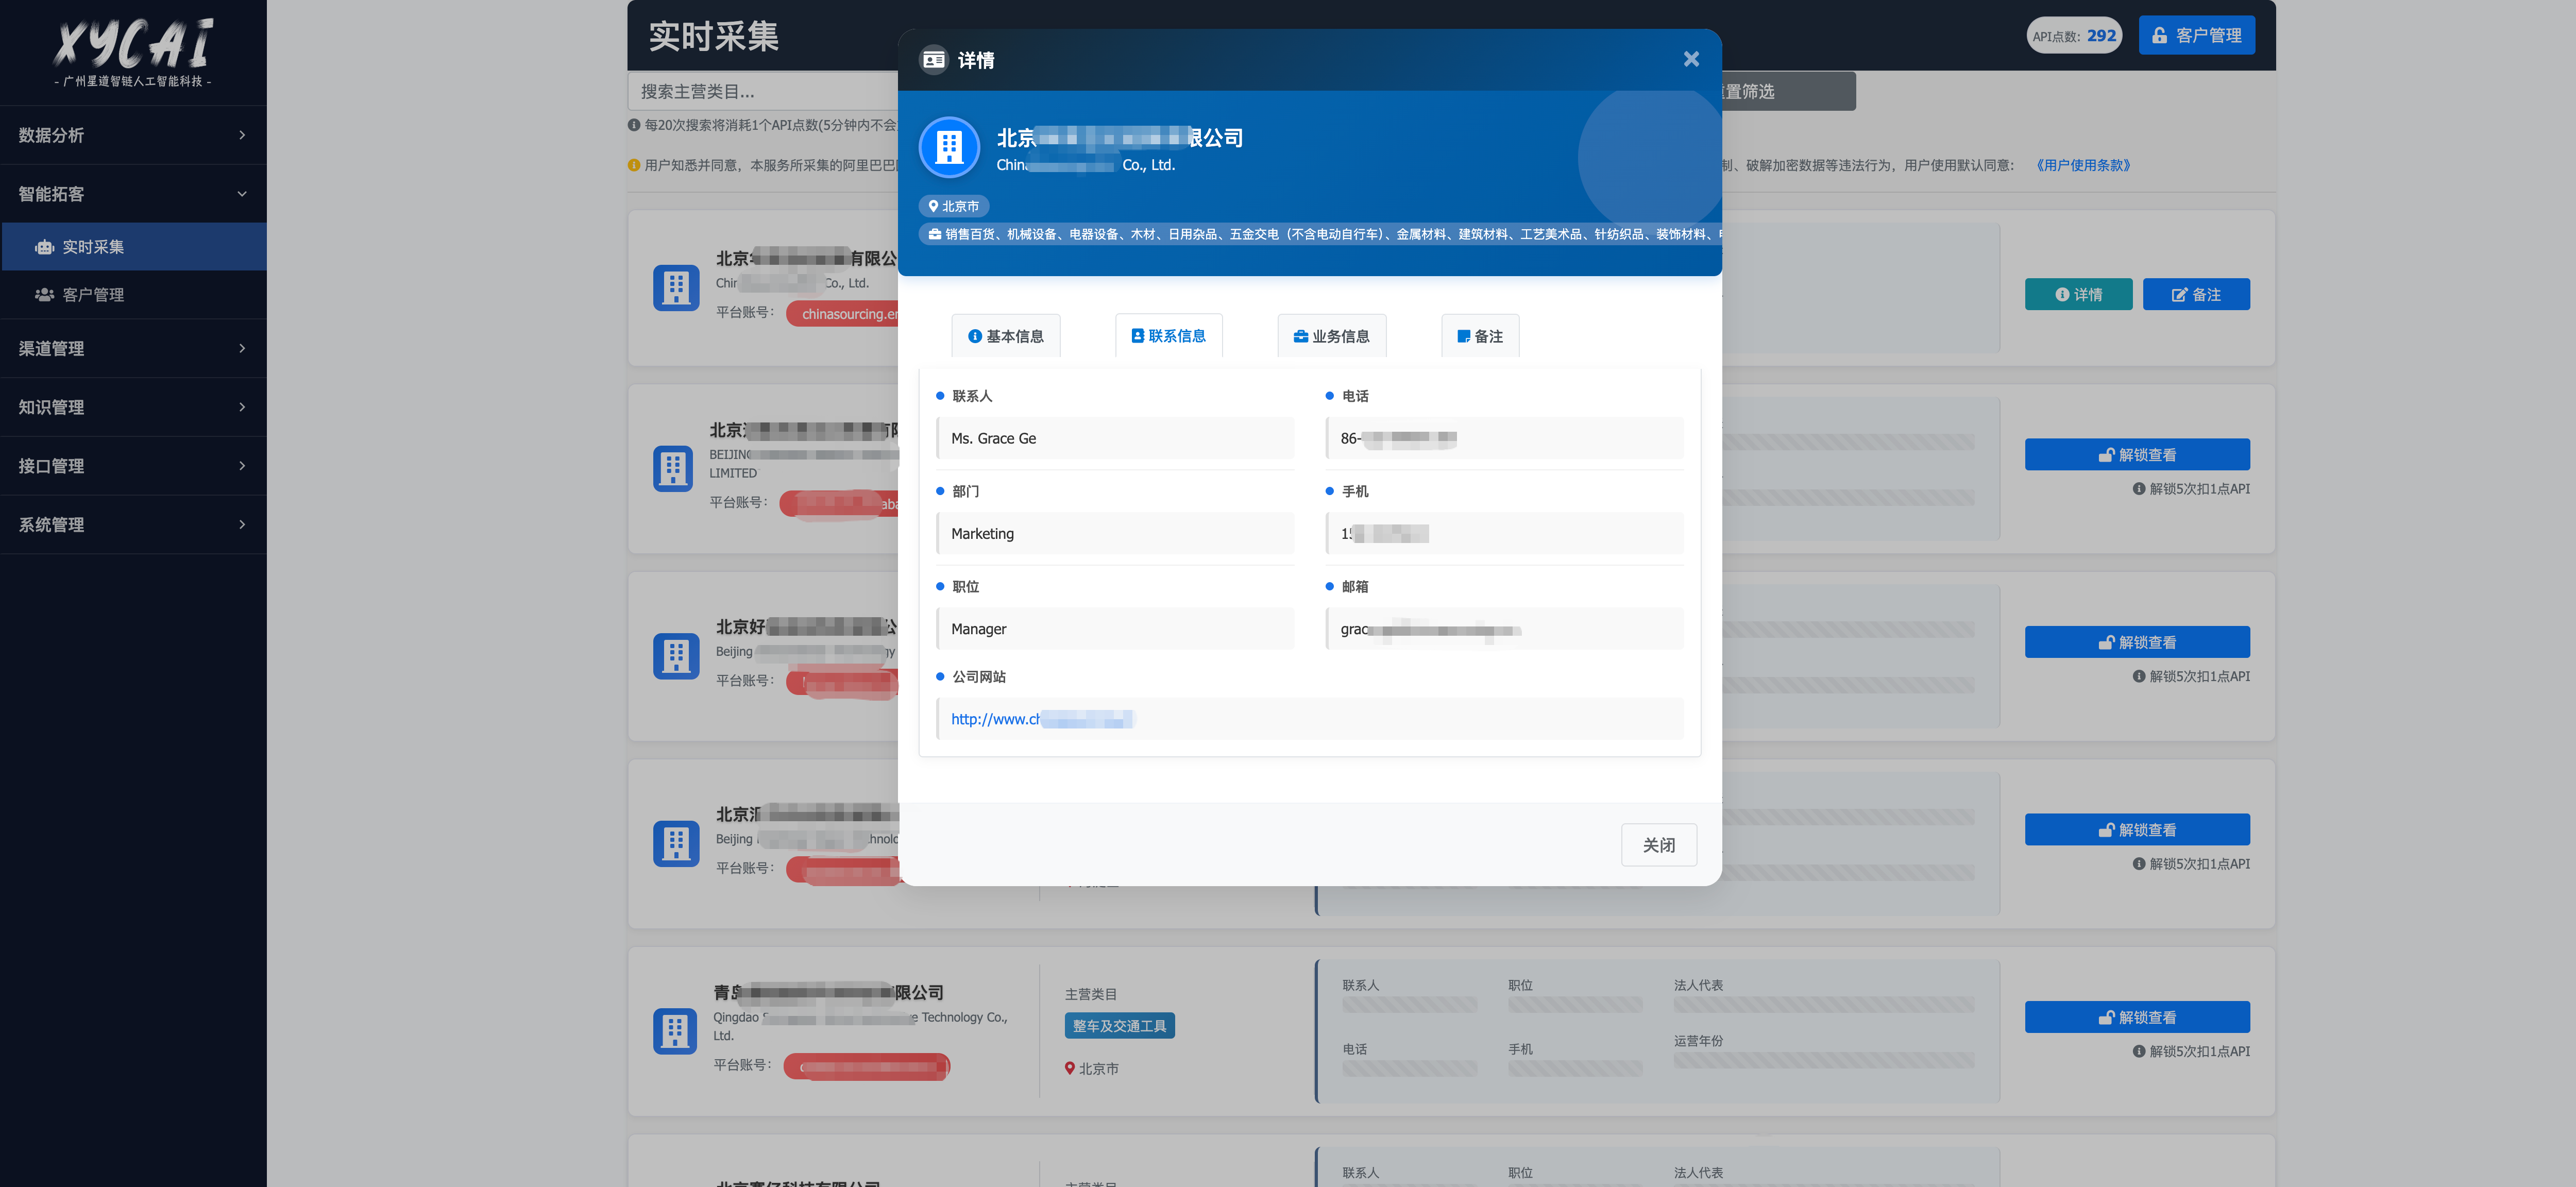
Task: Click the 整车及交通工具 category tag
Action: coord(1119,1025)
